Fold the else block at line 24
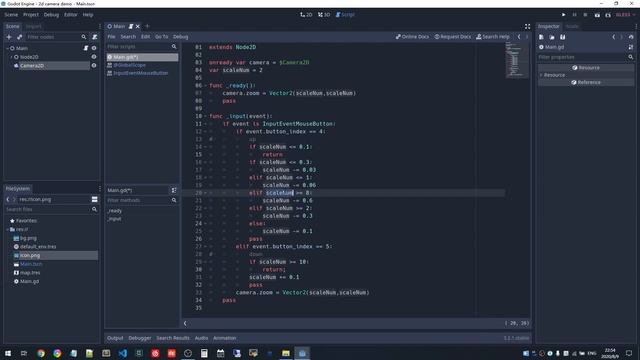This screenshot has width=640, height=360. click(x=205, y=224)
